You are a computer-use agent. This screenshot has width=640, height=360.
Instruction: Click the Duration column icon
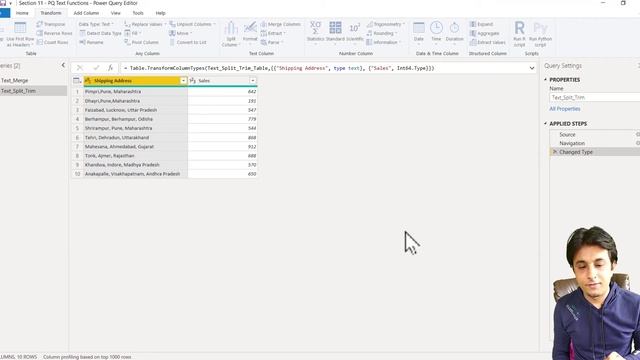[x=454, y=28]
